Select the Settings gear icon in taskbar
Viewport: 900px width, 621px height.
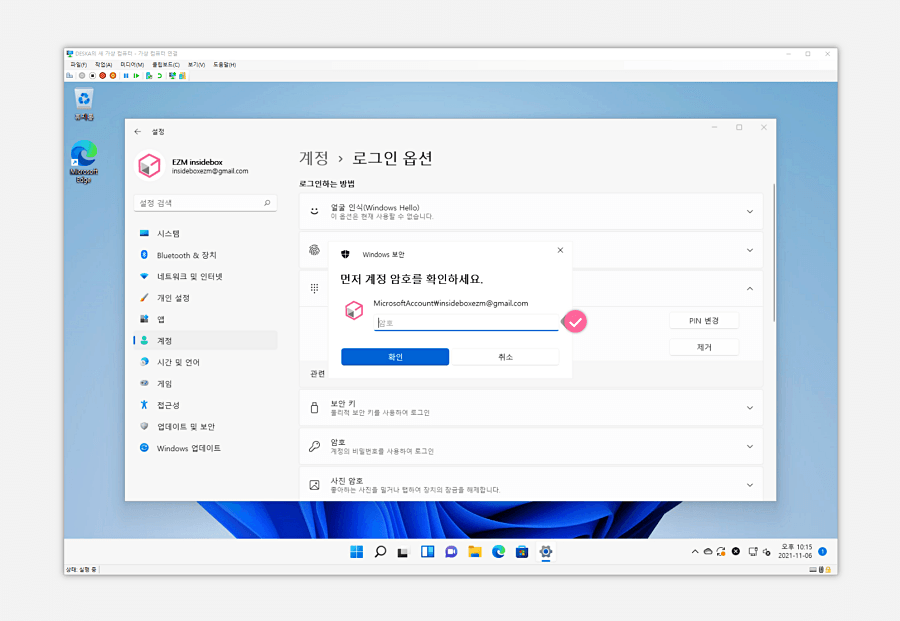click(x=545, y=552)
